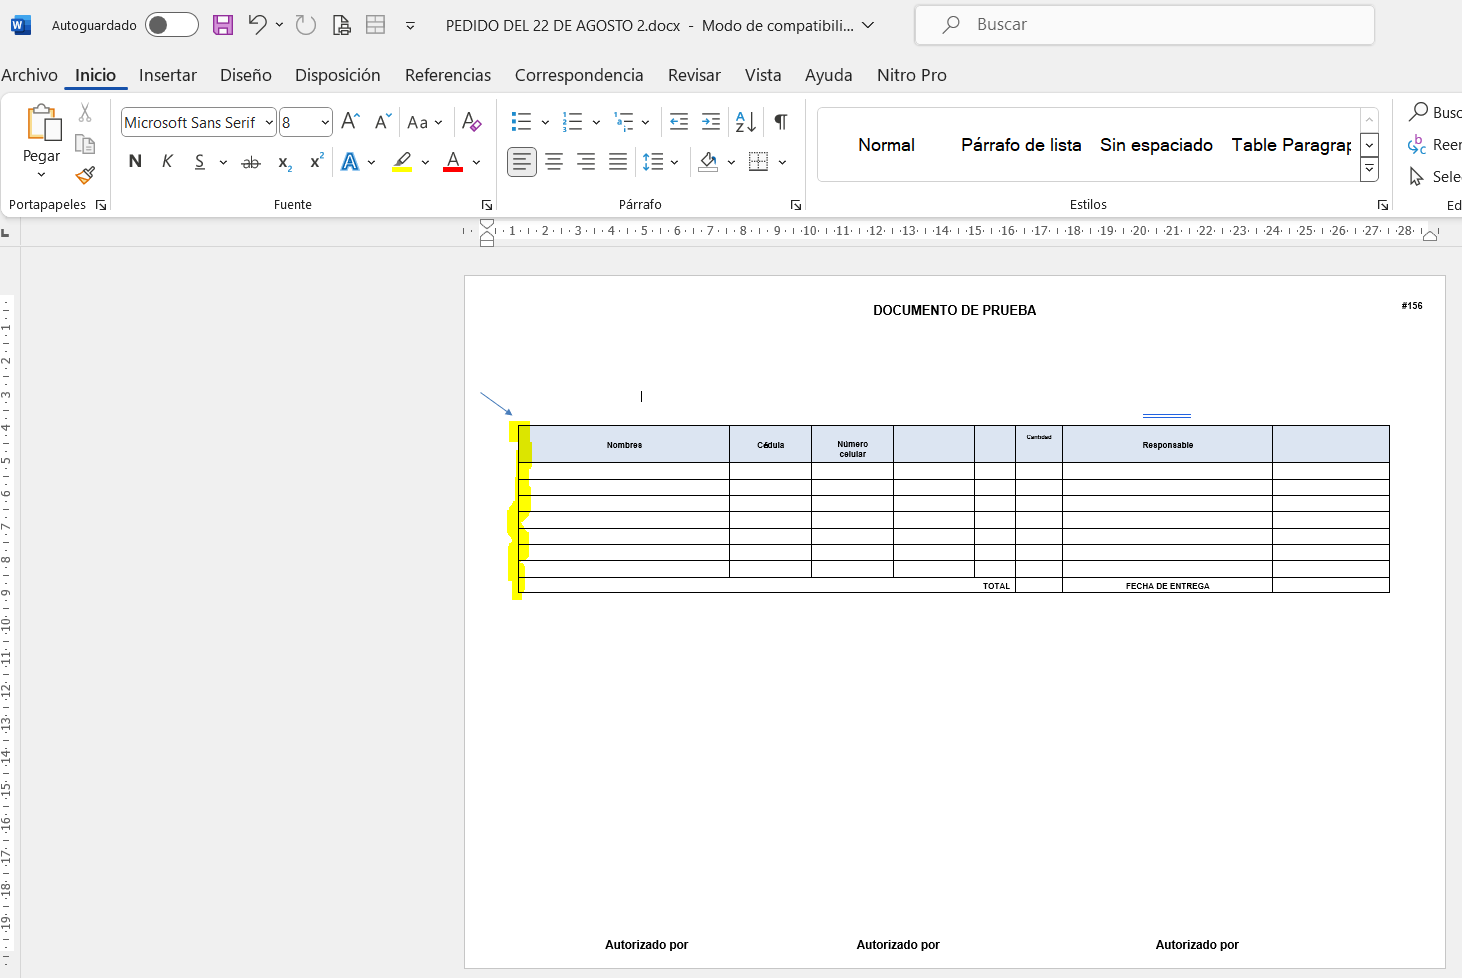
Task: Toggle bold with N button
Action: [135, 161]
